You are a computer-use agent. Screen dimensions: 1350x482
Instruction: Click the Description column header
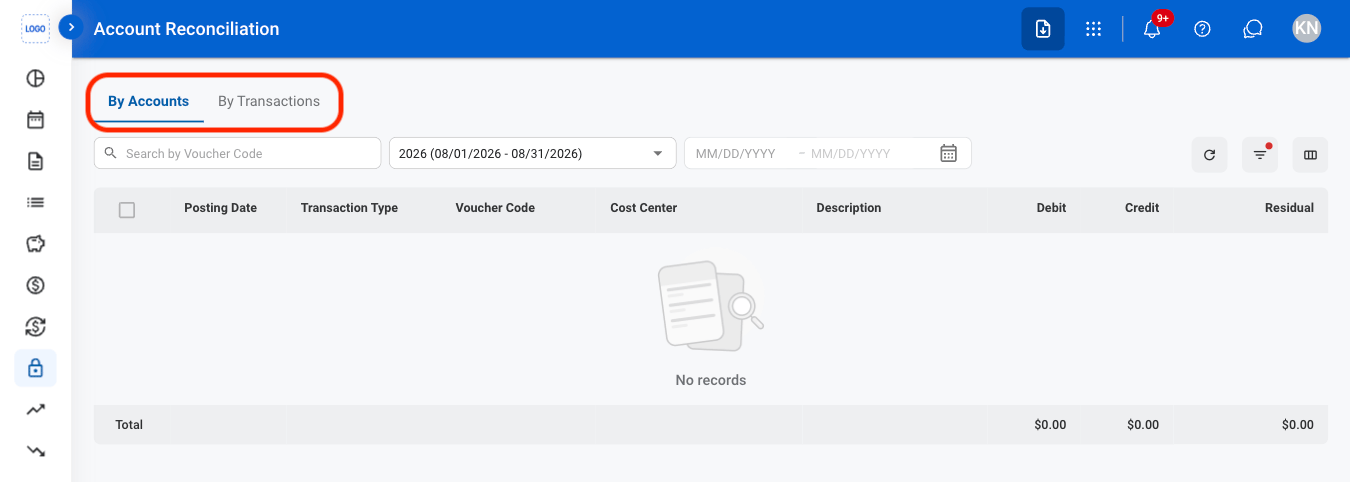tap(848, 208)
